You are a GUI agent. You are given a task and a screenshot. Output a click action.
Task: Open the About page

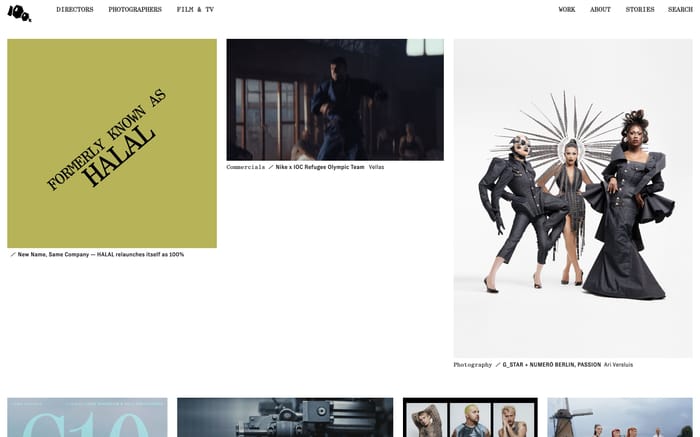pos(600,9)
